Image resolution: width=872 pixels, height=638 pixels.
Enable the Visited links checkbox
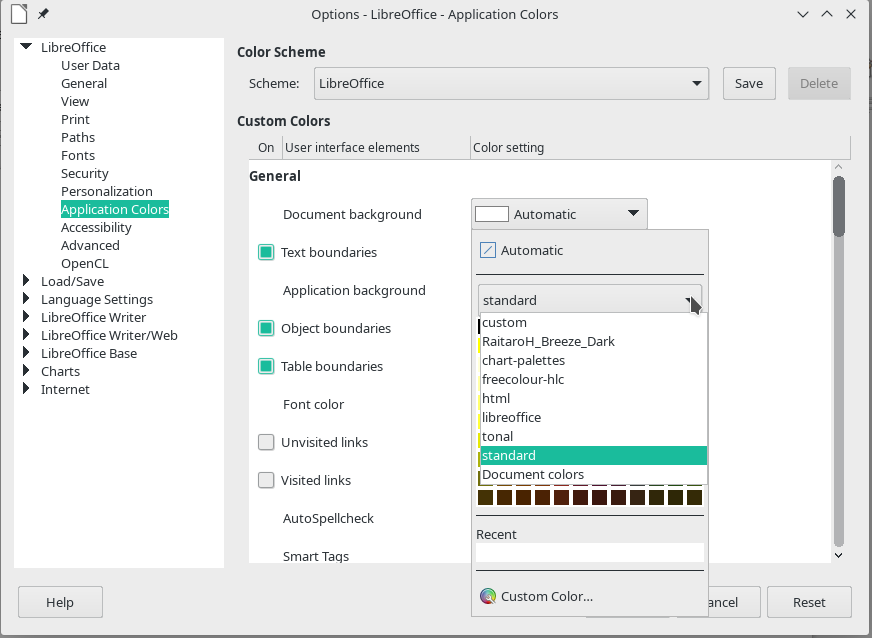click(x=266, y=480)
